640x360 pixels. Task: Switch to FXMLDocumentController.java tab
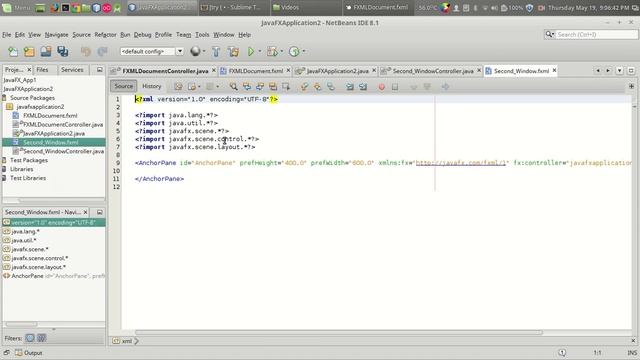click(x=165, y=71)
